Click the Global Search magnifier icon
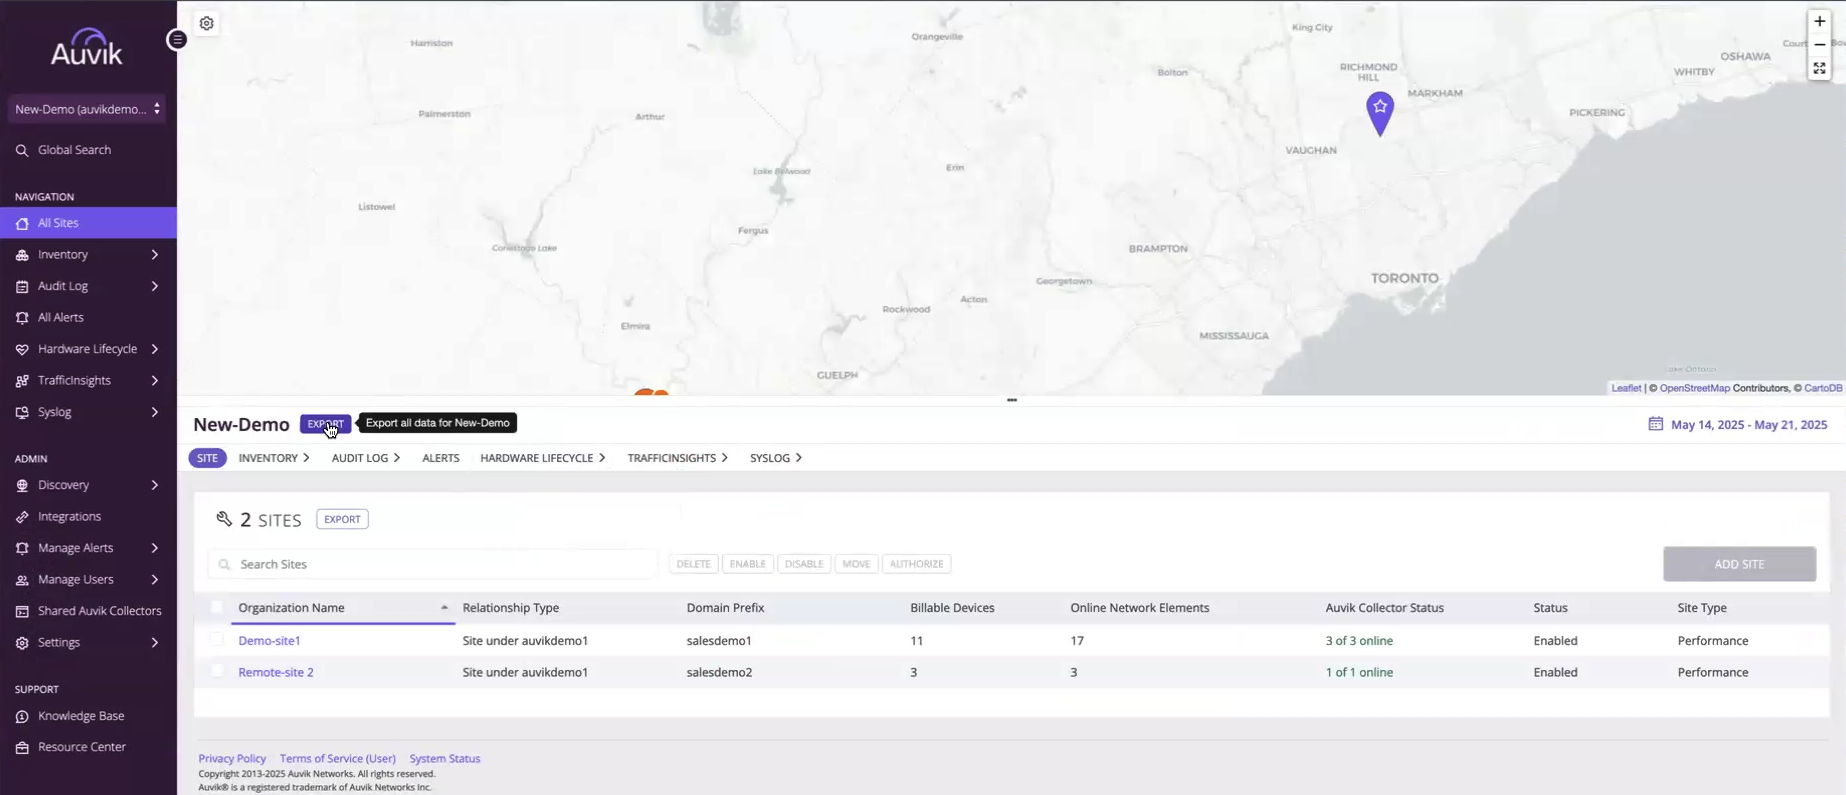 22,150
